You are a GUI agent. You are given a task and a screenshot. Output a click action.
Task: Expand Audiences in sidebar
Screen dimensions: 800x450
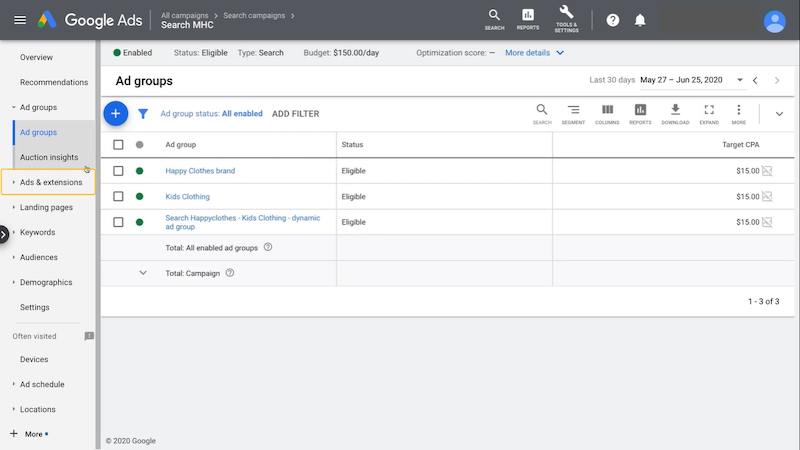pos(14,257)
